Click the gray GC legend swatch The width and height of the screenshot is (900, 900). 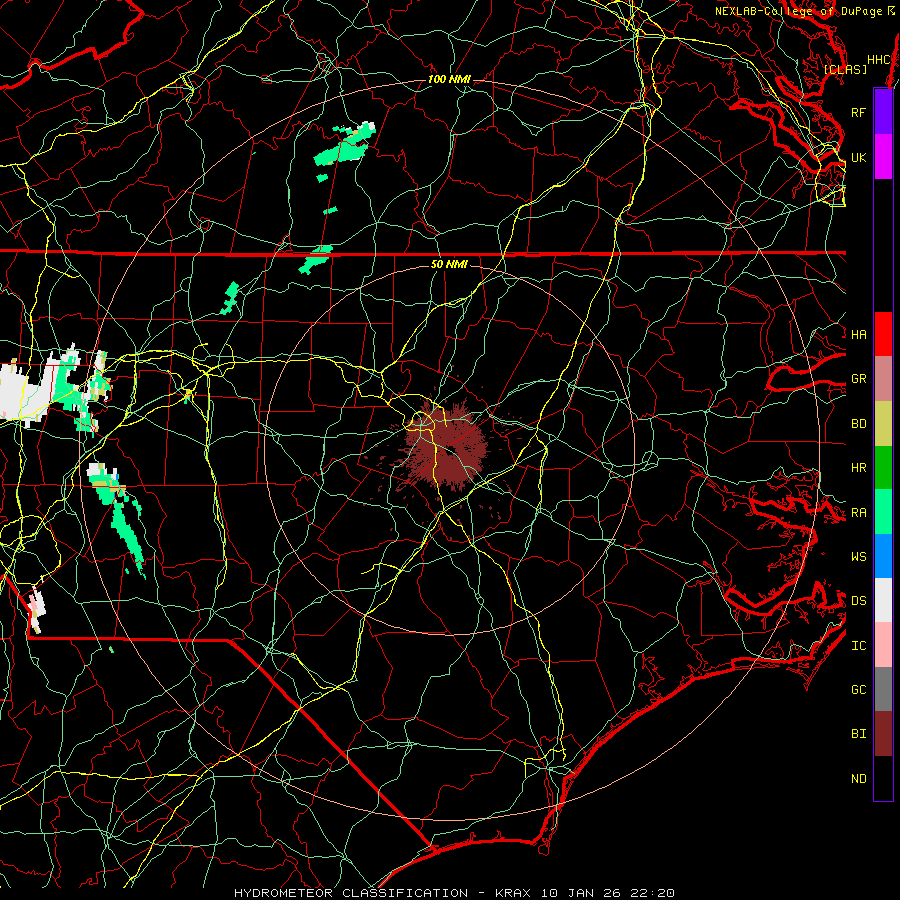883,689
